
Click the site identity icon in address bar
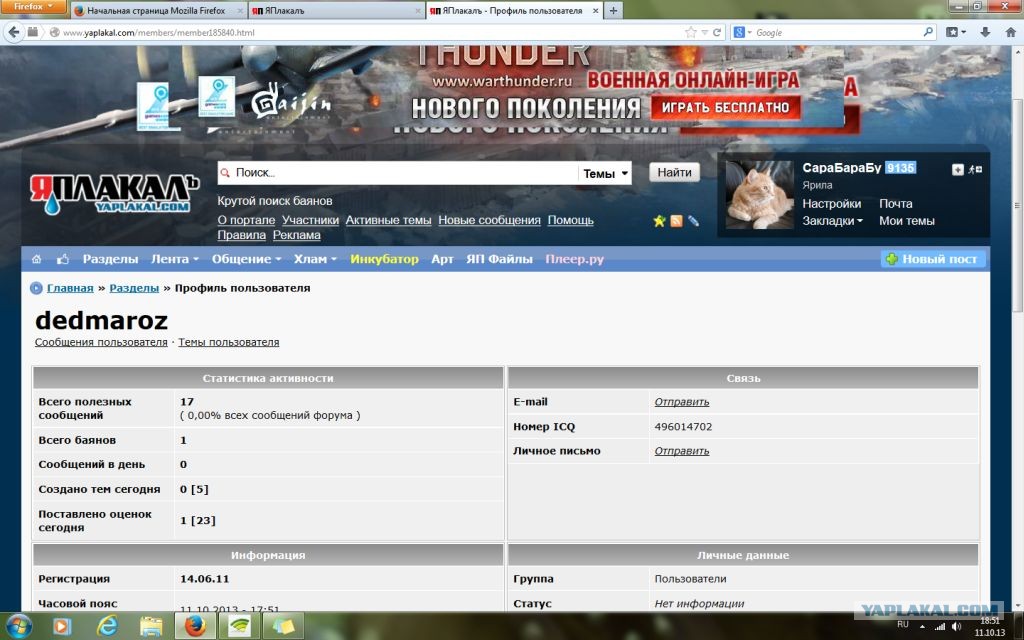point(55,32)
